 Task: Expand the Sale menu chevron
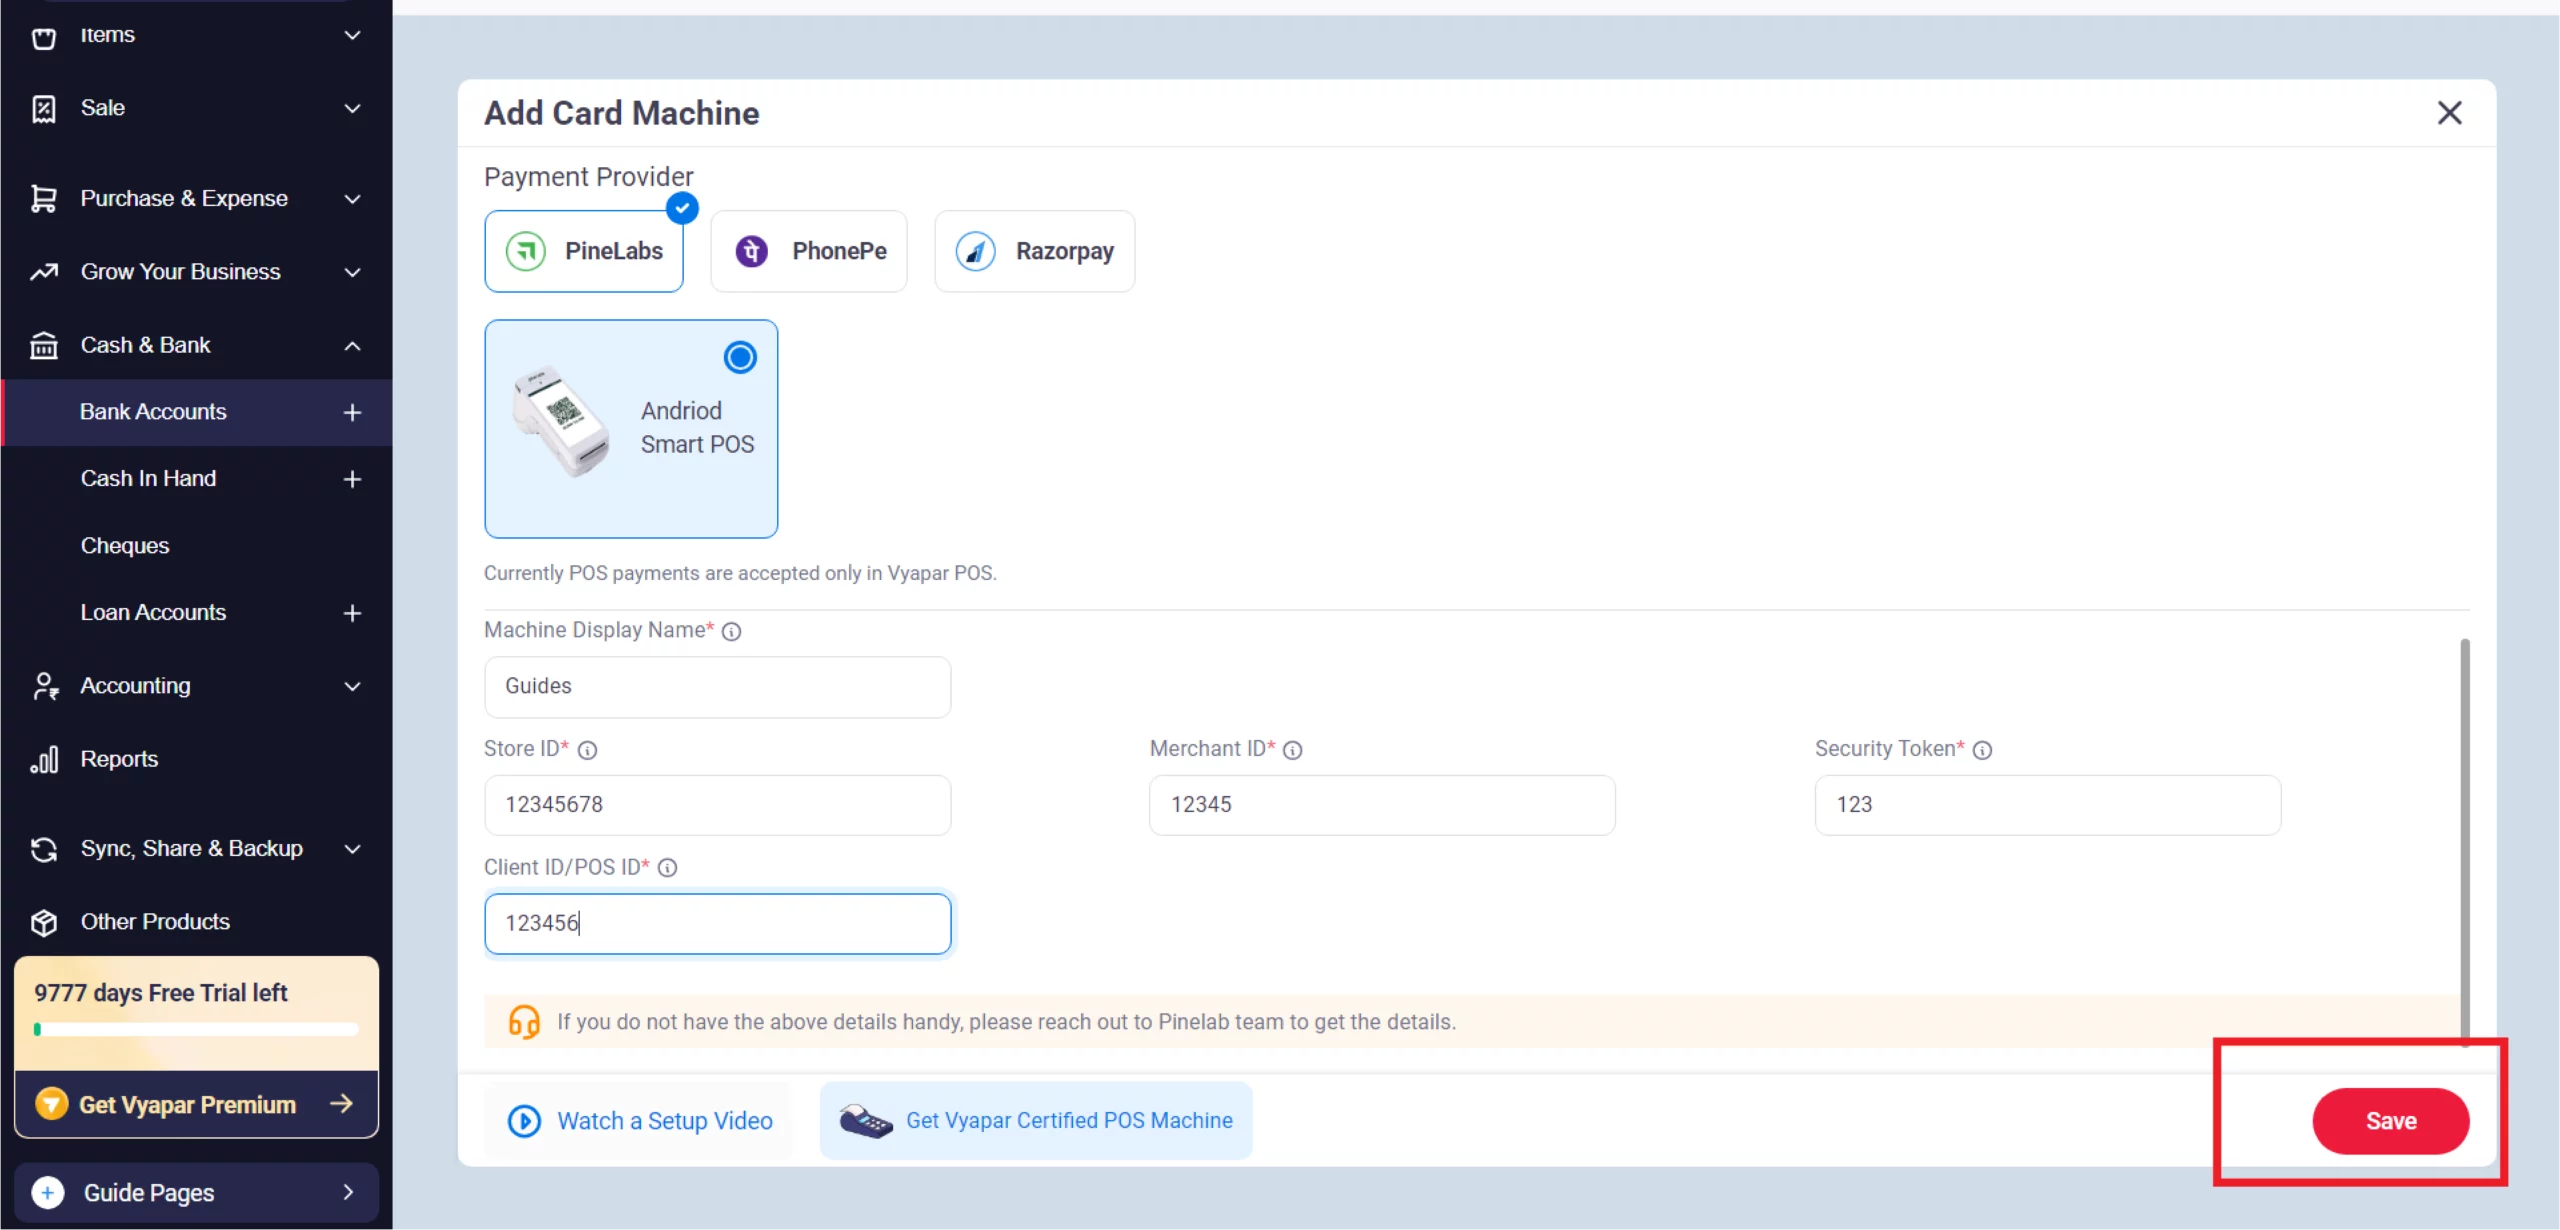(x=352, y=108)
